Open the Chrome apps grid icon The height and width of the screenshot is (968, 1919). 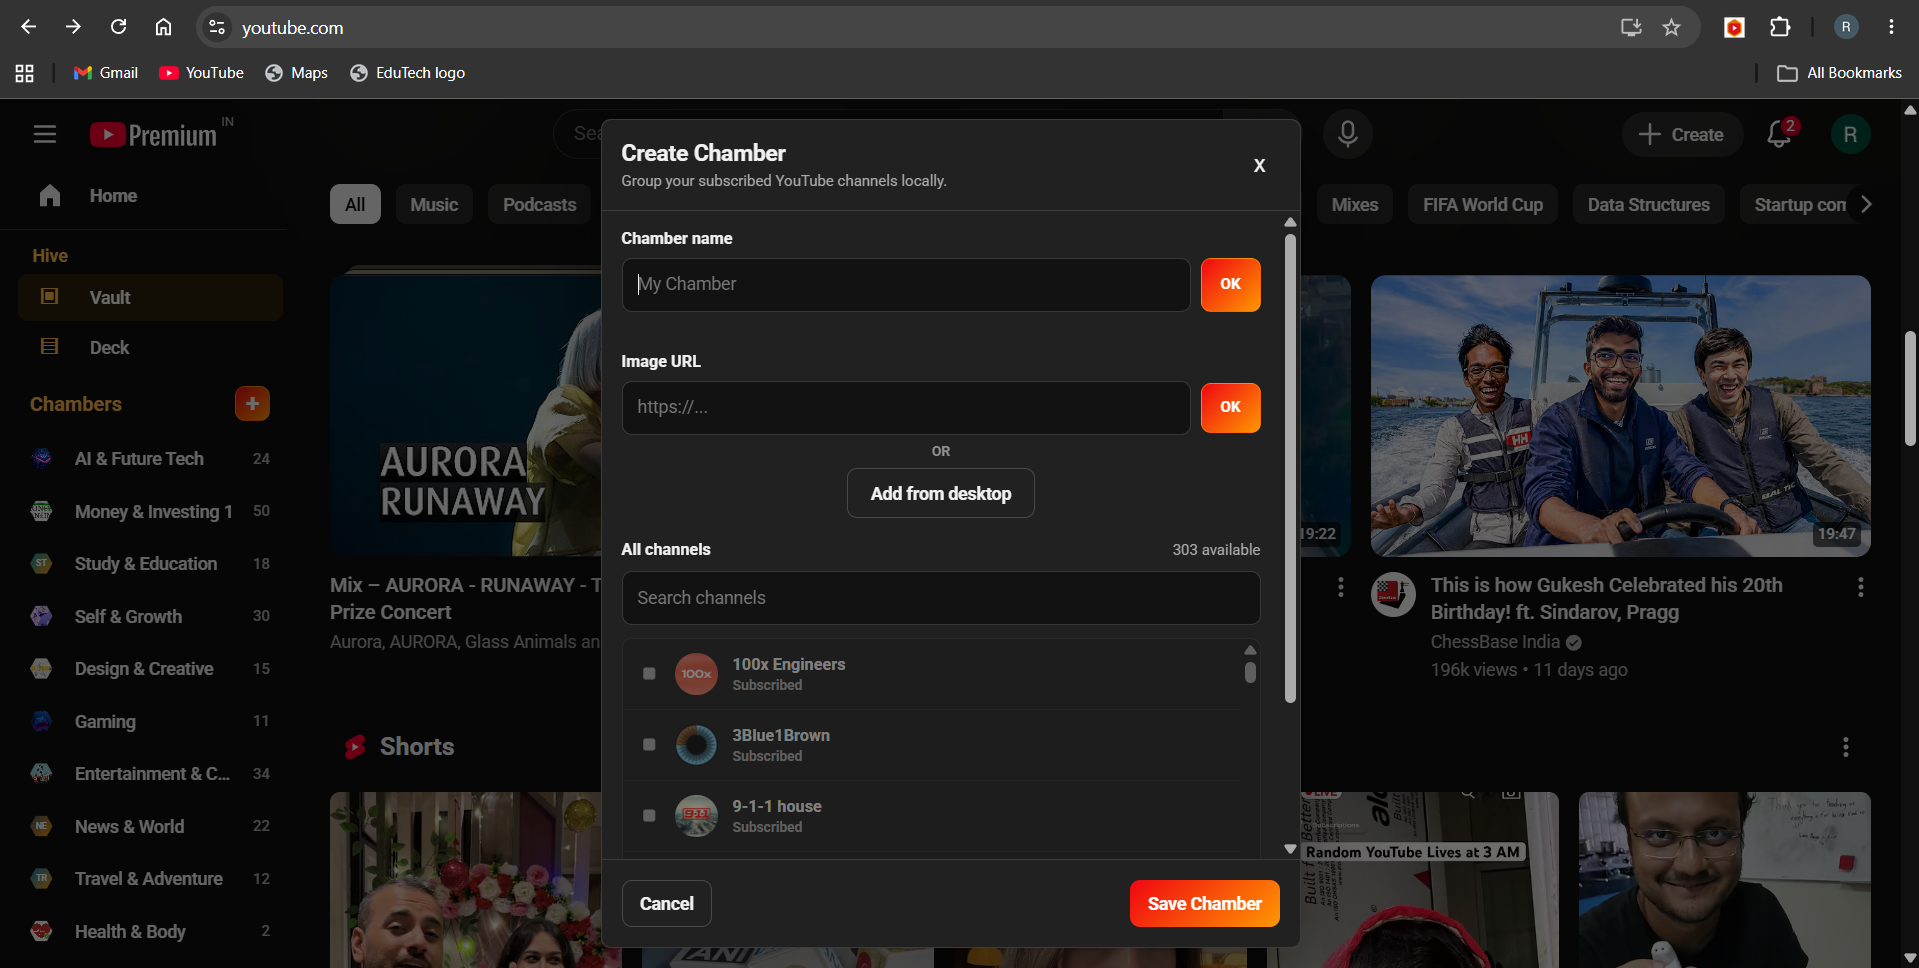pyautogui.click(x=25, y=73)
